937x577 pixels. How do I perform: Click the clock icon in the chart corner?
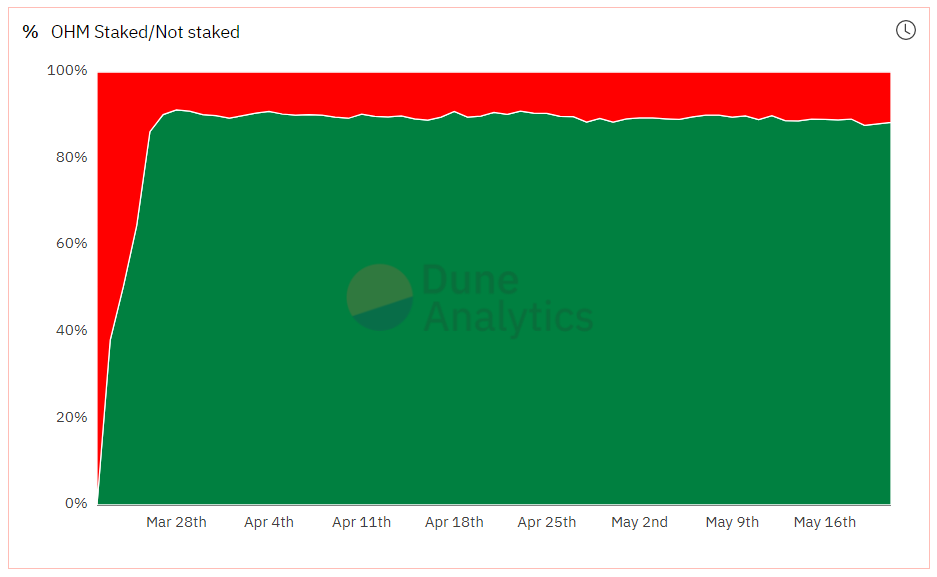(x=906, y=30)
